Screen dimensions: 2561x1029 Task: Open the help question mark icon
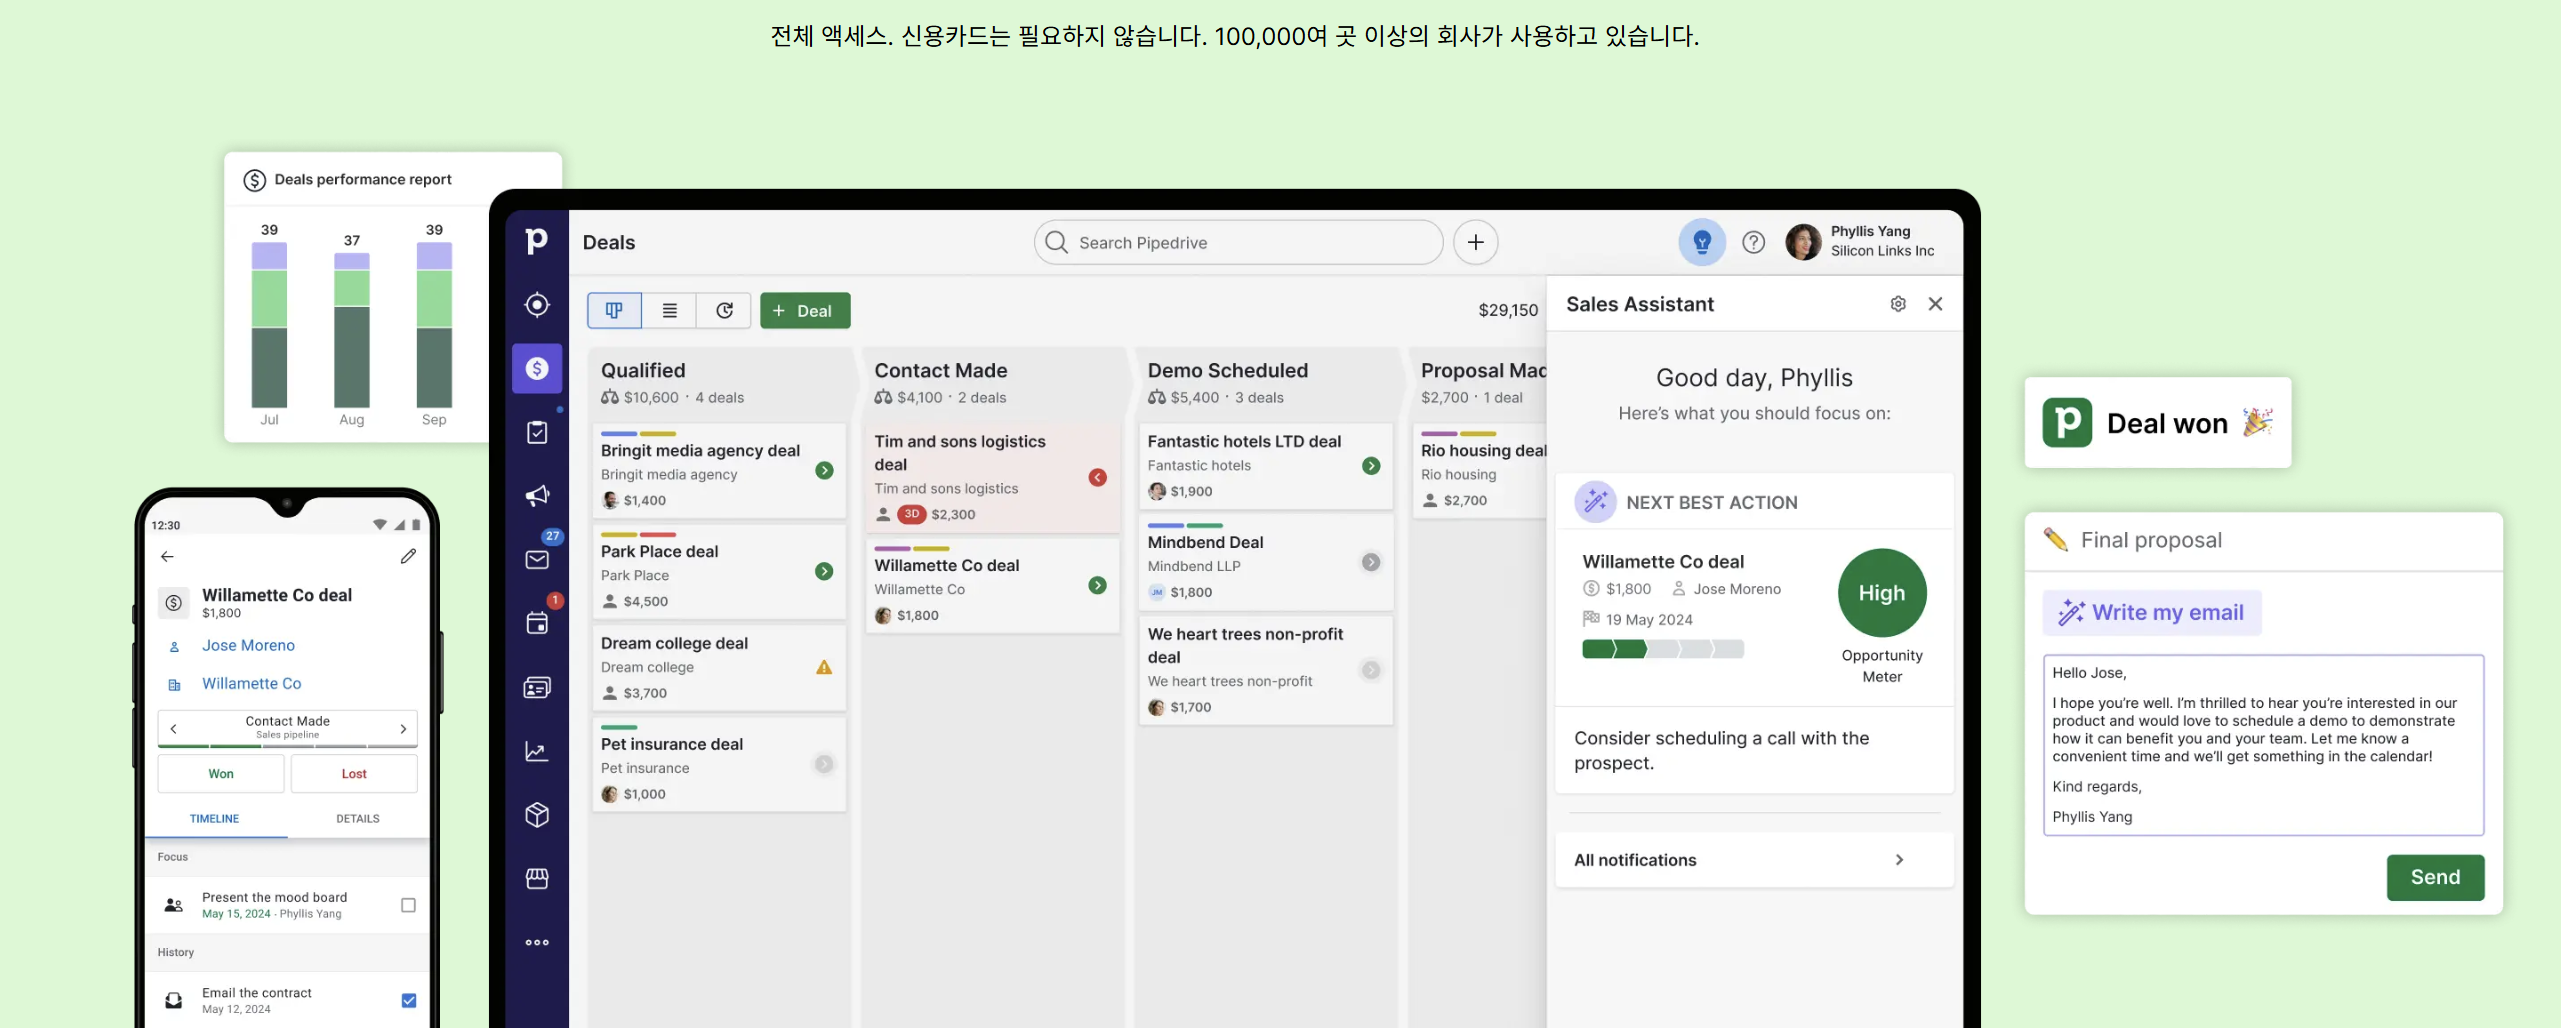(1753, 242)
